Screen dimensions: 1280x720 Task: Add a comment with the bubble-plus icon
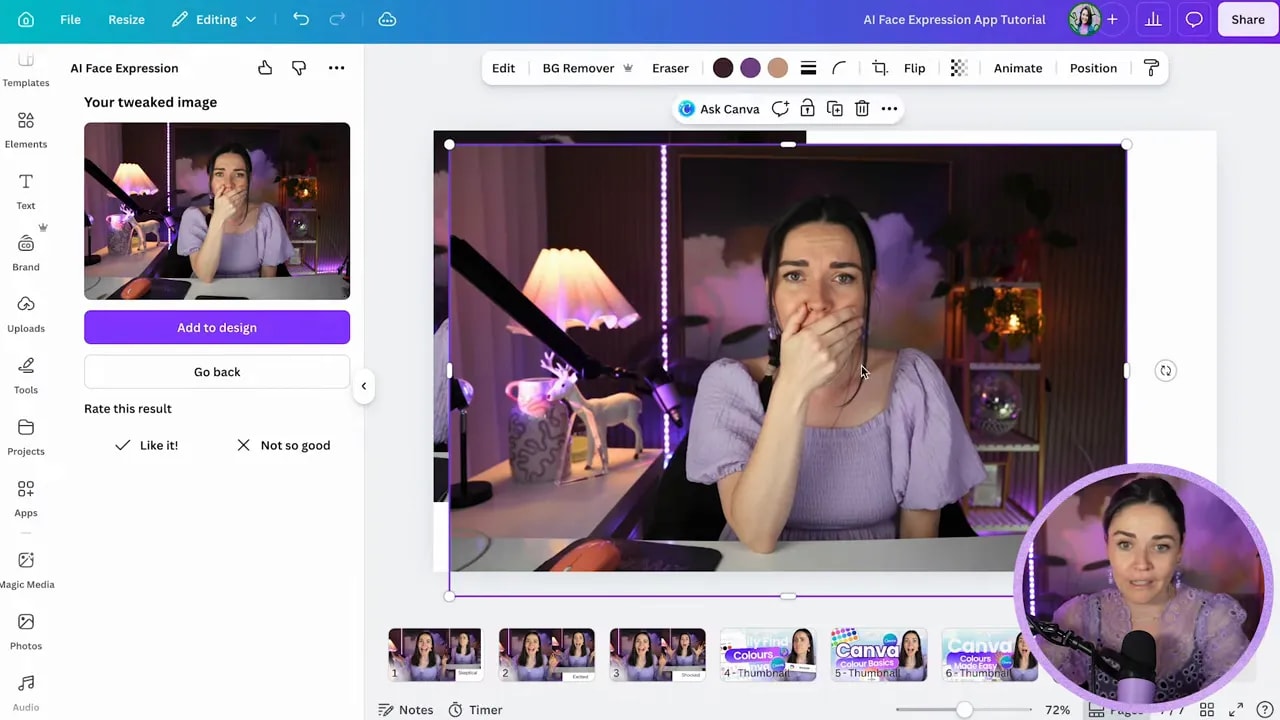780,109
